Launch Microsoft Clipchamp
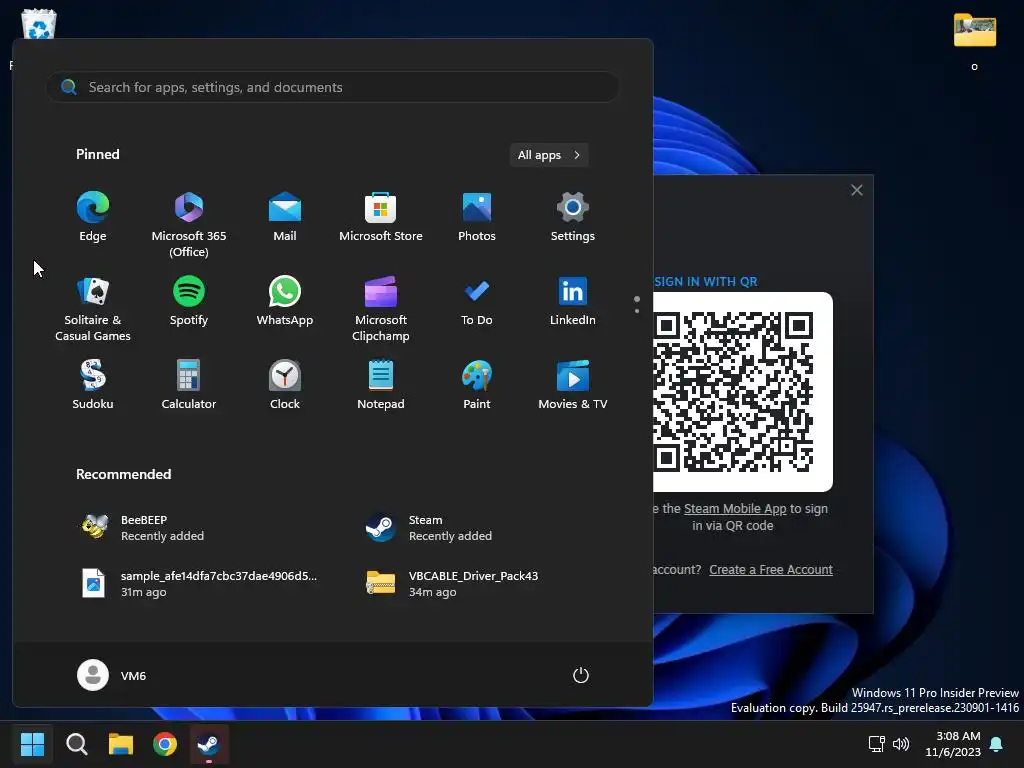1024x768 pixels. click(381, 309)
